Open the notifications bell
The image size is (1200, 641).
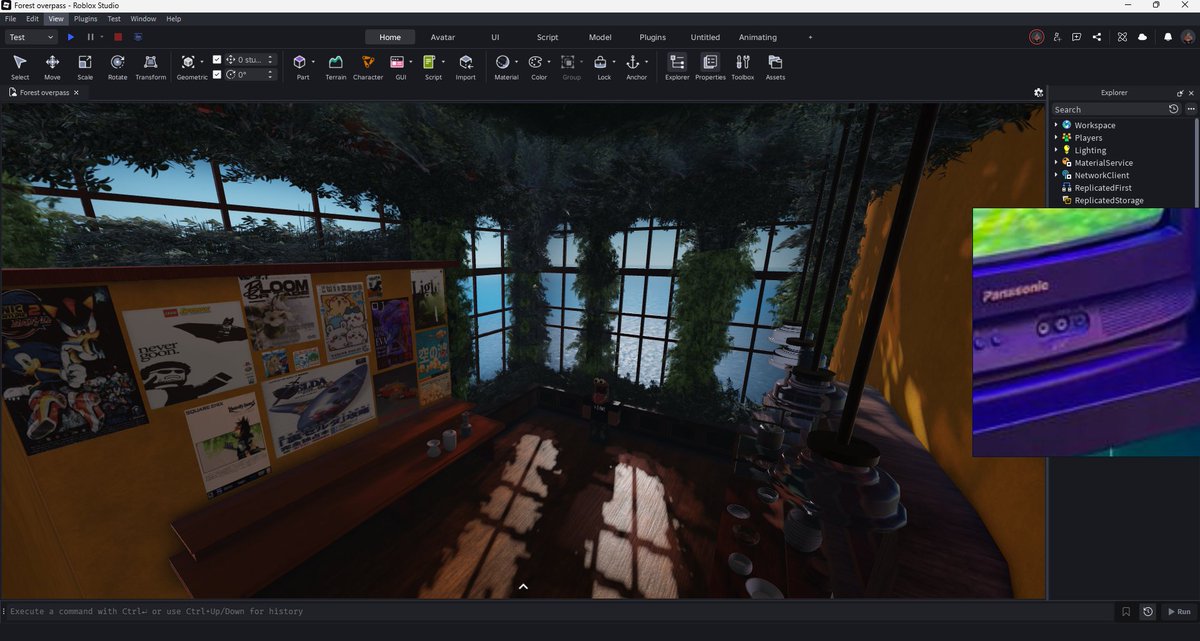tap(1168, 37)
